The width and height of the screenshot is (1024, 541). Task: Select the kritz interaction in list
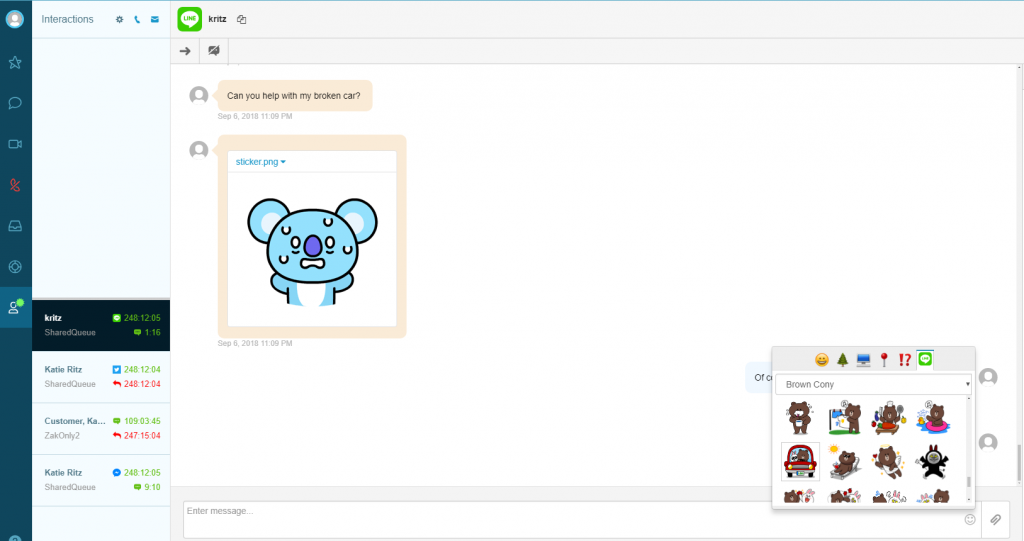coord(101,325)
